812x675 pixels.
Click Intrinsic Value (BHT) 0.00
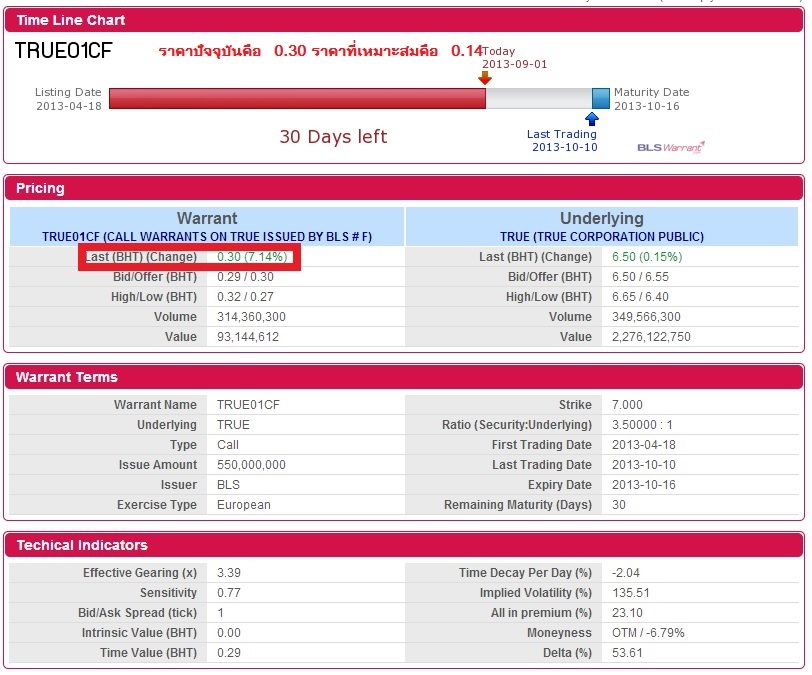click(229, 633)
